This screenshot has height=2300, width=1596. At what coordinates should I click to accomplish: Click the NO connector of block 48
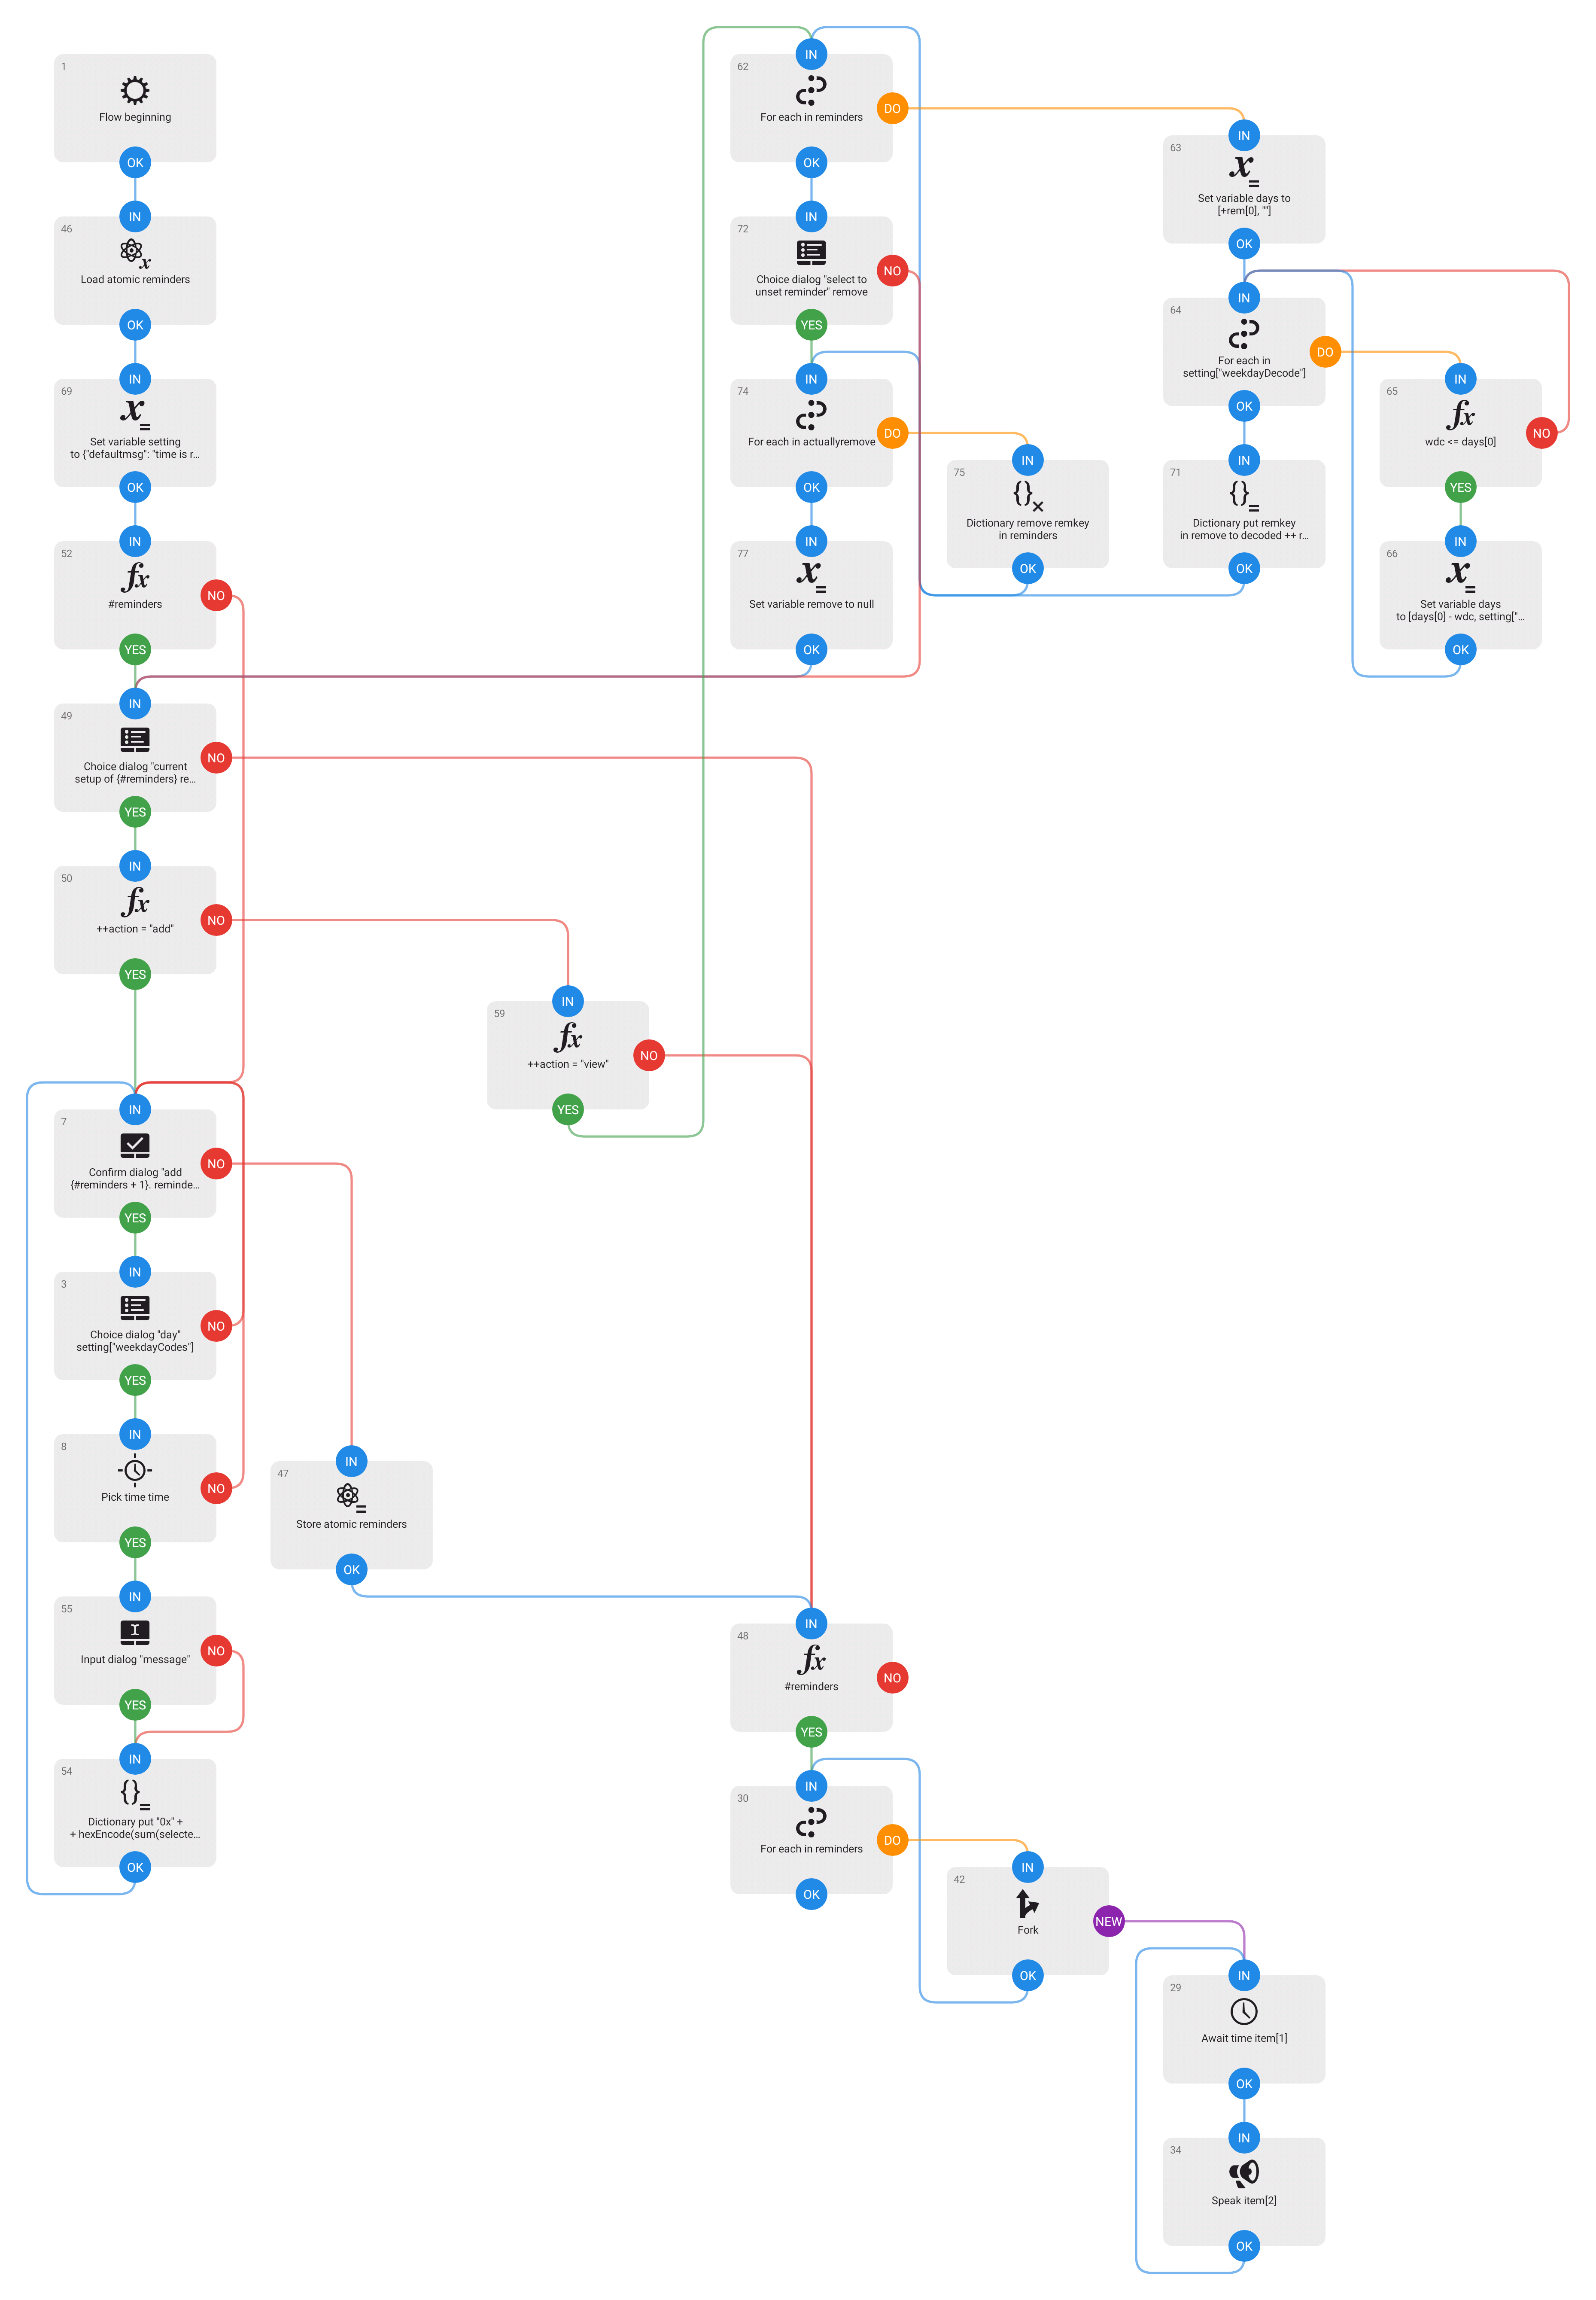coord(892,1678)
